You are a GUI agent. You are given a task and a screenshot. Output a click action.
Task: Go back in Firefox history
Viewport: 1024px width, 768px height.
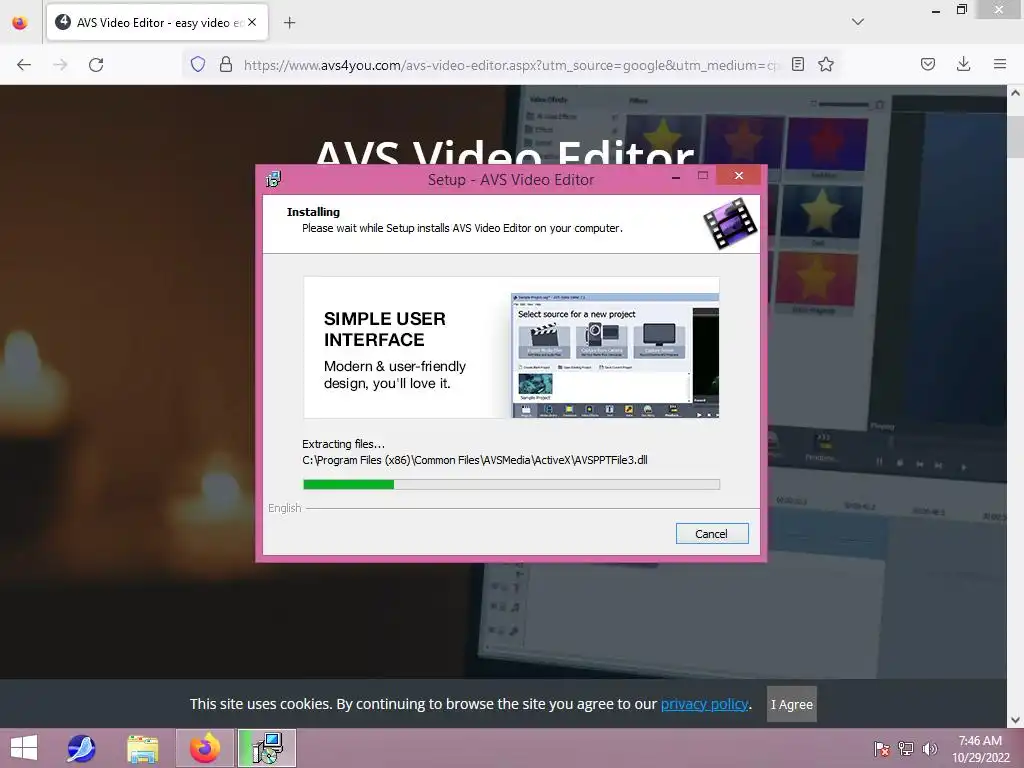[24, 65]
